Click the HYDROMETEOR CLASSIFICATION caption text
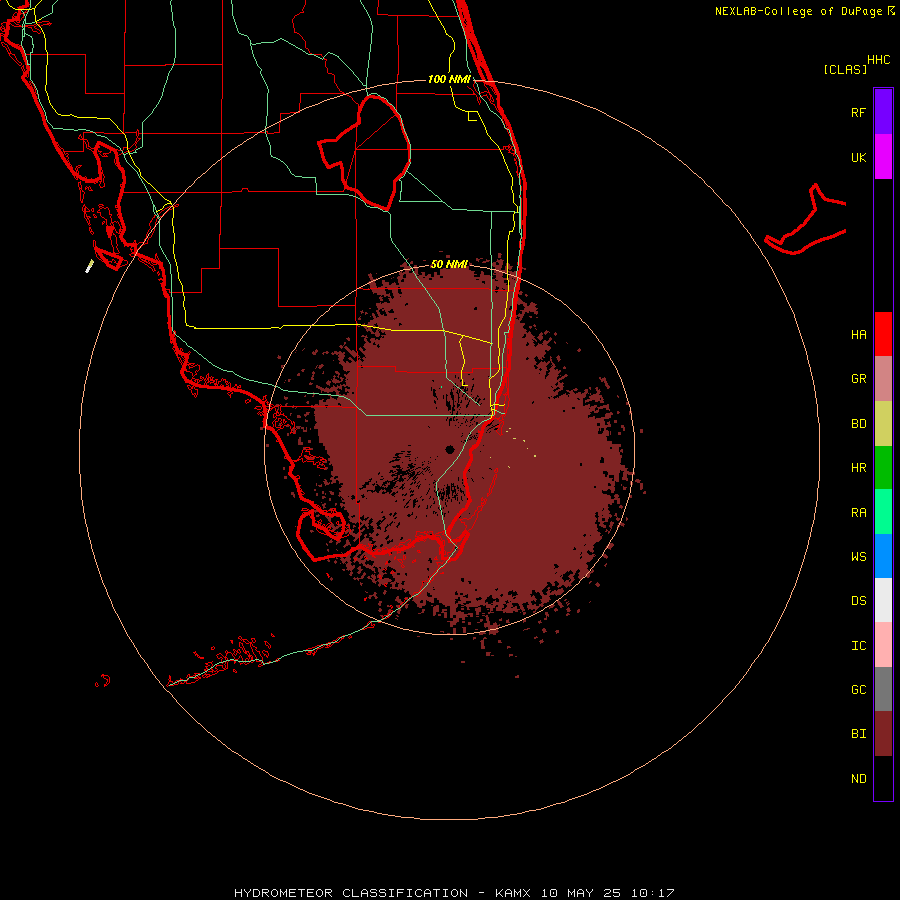 pos(351,893)
